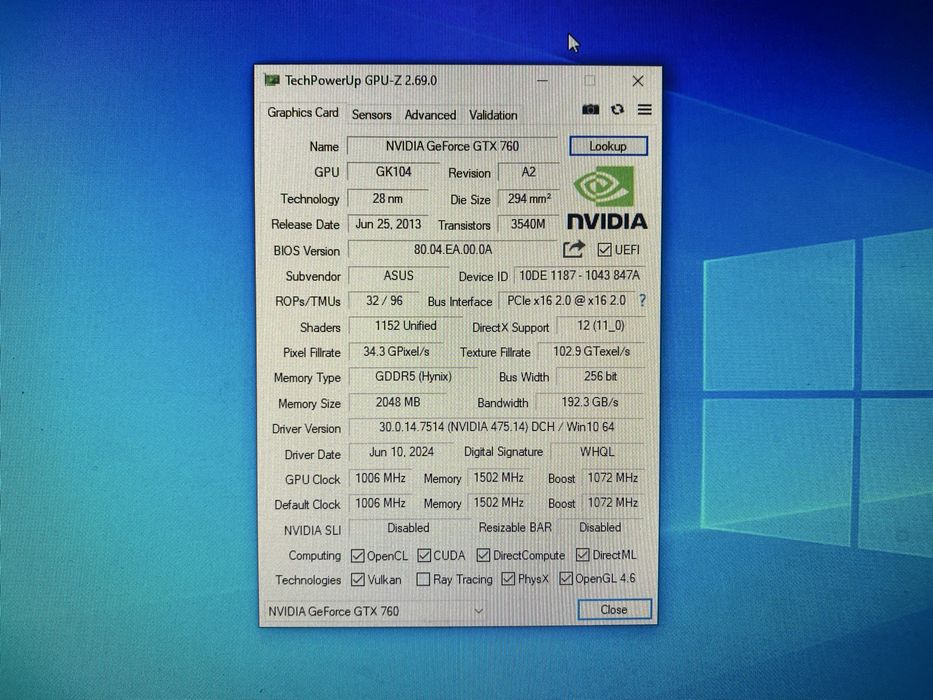Open the GPU selection dropdown at bottom
Viewport: 933px width, 700px height.
pos(375,611)
